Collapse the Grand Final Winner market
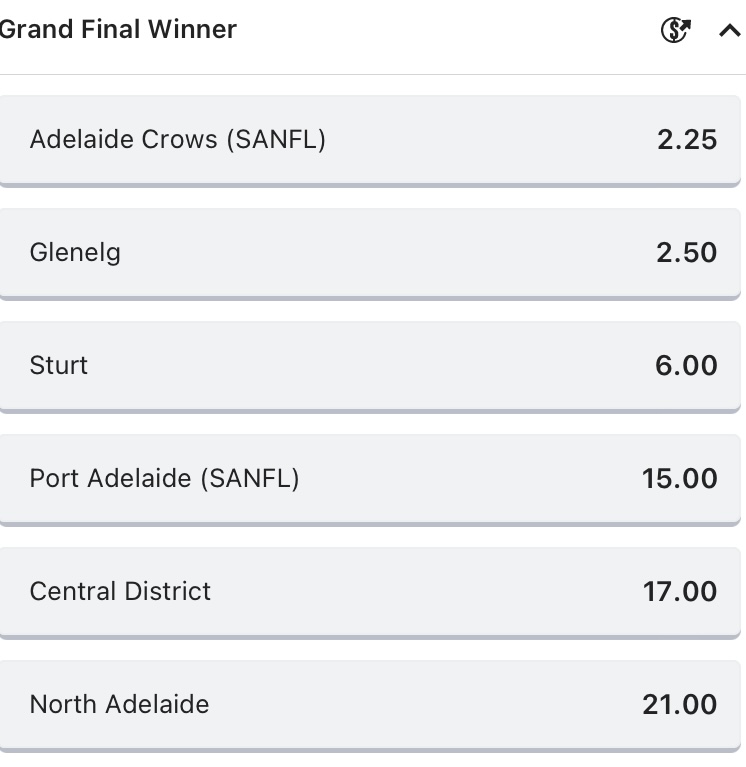 tap(729, 31)
